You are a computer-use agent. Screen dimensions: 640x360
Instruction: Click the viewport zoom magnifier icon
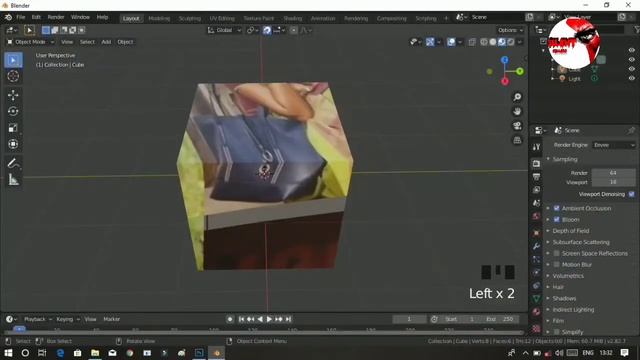click(517, 97)
